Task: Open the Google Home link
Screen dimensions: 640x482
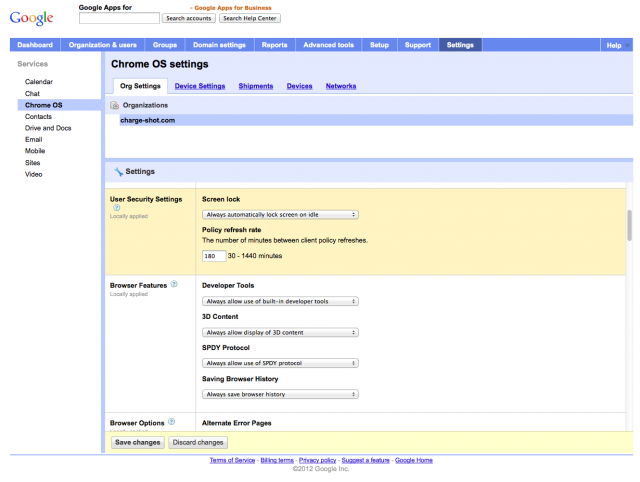Action: tap(414, 460)
